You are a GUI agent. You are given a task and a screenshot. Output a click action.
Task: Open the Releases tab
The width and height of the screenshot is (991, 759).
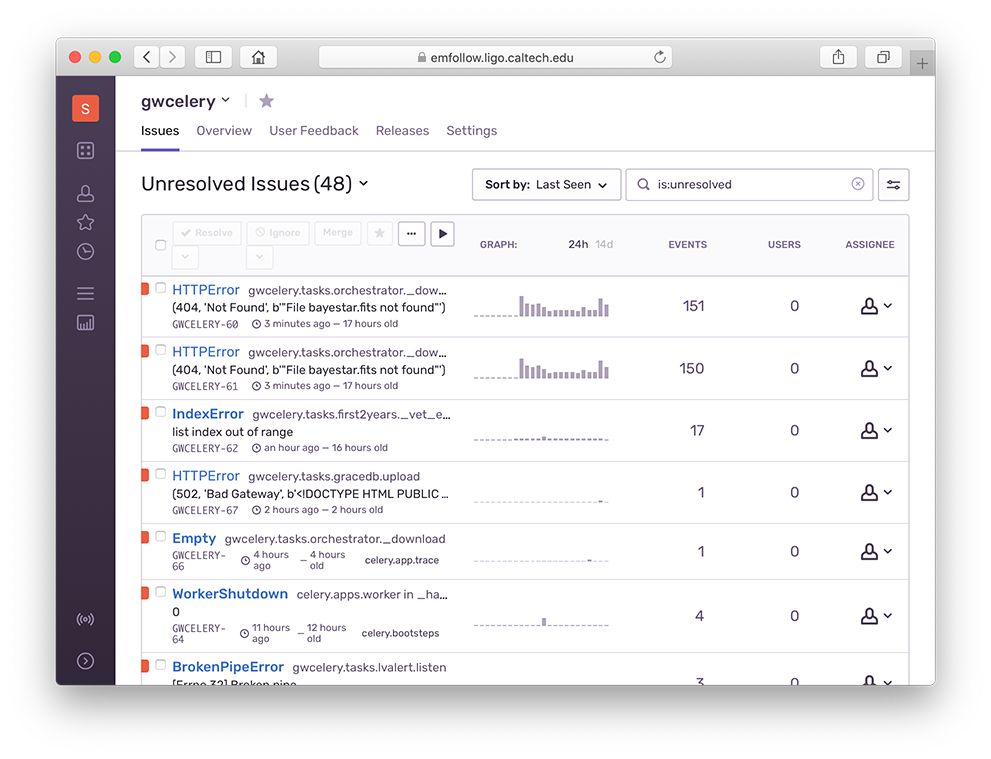(402, 131)
